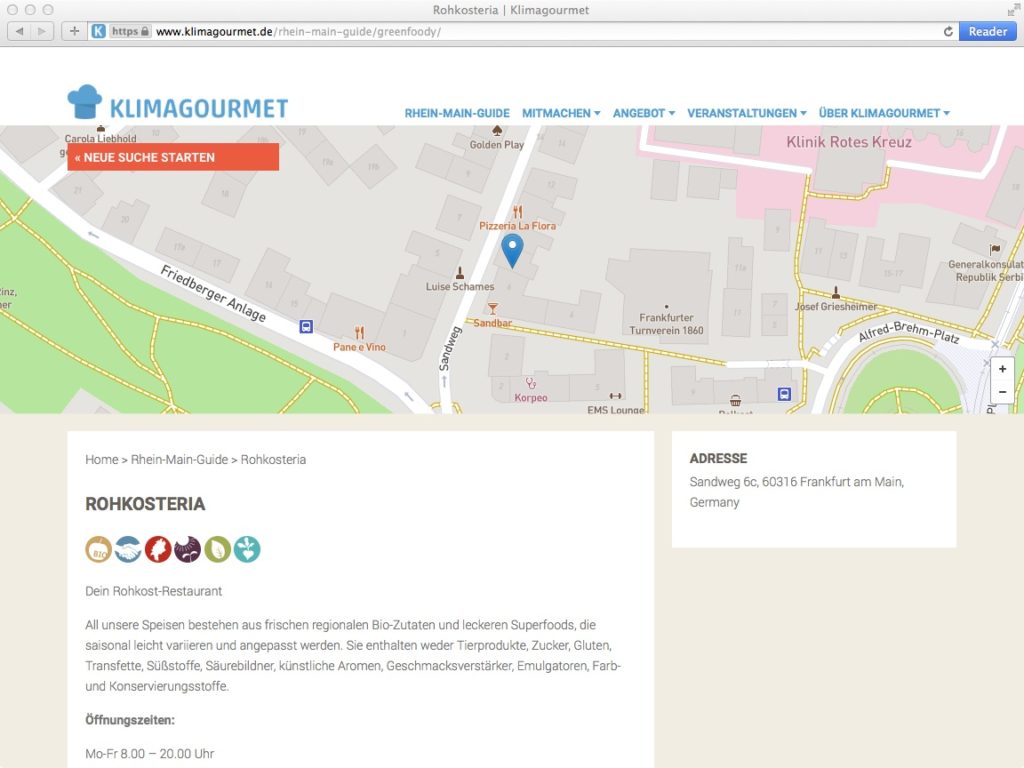Click the Korpeo doctor marker
Image resolution: width=1024 pixels, height=768 pixels.
pyautogui.click(x=530, y=383)
